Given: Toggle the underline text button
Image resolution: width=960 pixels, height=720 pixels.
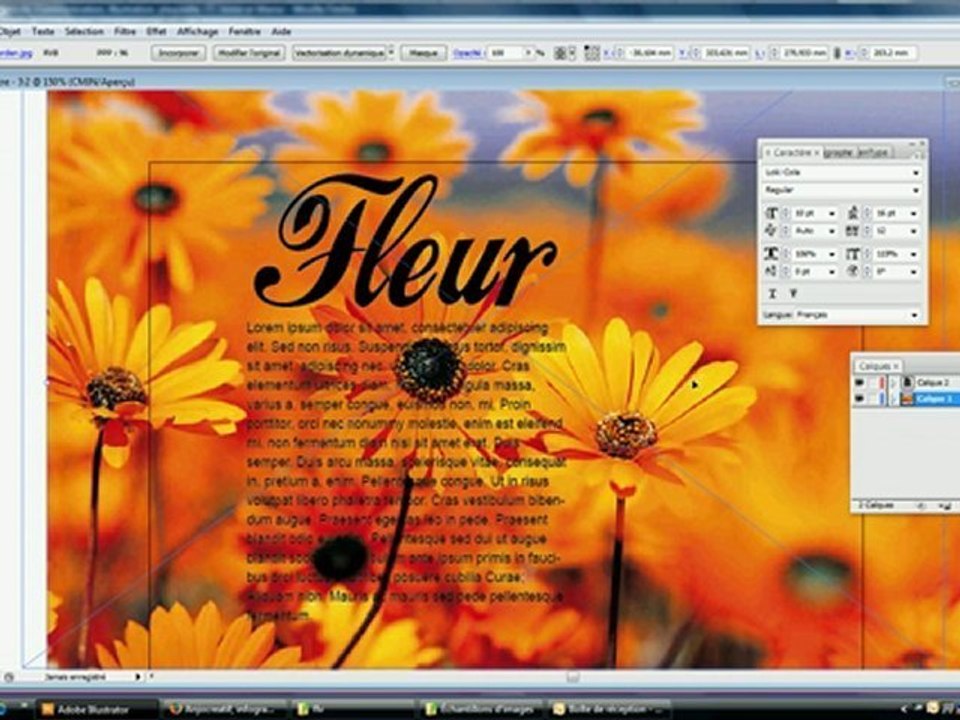Looking at the screenshot, I should (x=772, y=294).
